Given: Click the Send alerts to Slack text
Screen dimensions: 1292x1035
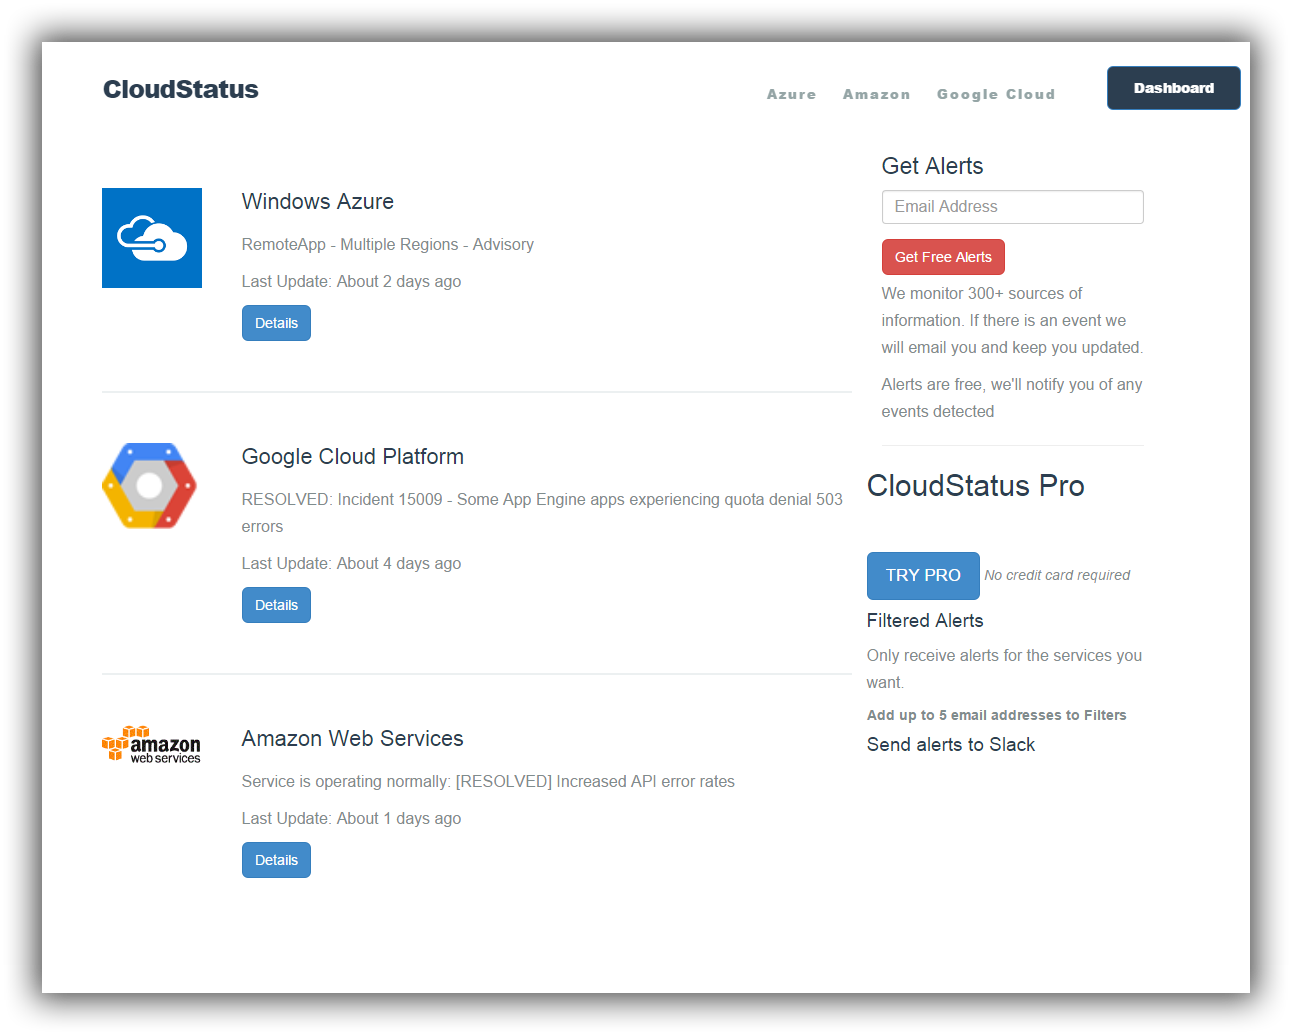Looking at the screenshot, I should coord(950,745).
